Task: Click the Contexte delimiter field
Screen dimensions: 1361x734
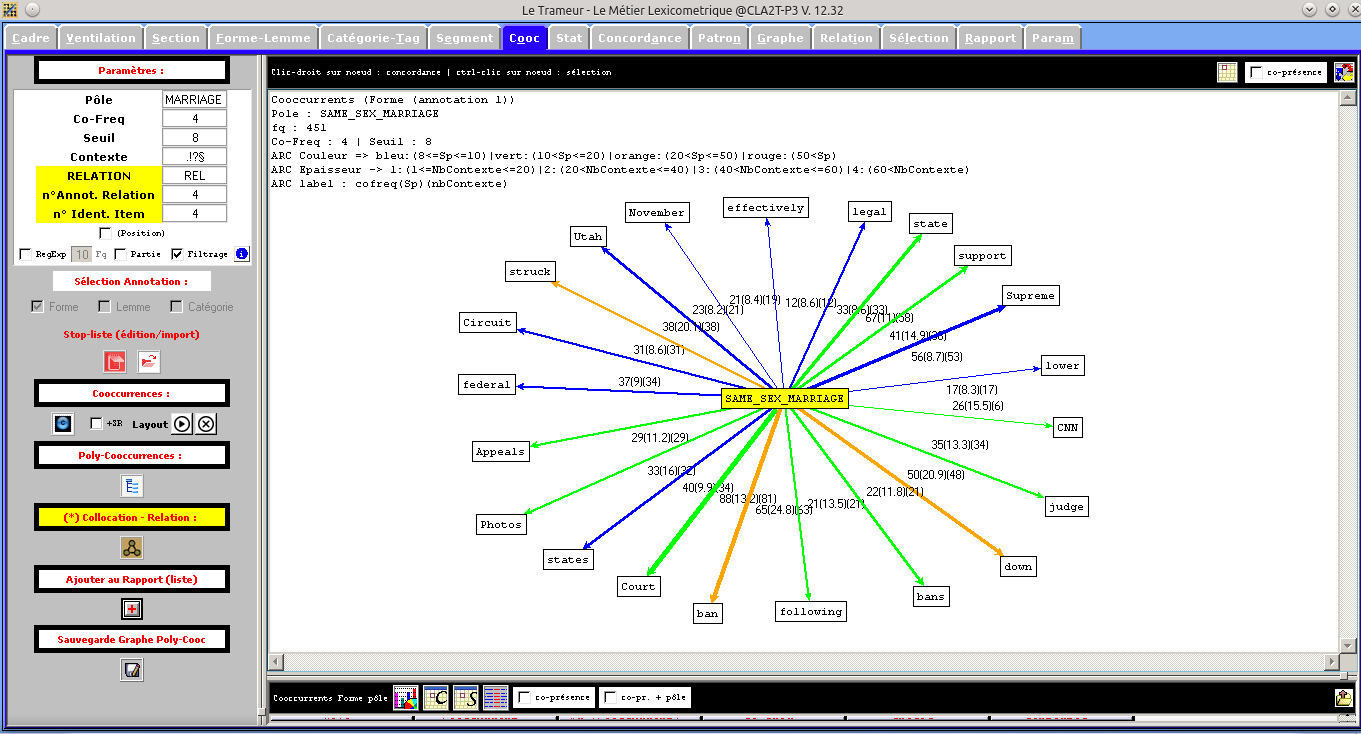Action: pos(194,157)
